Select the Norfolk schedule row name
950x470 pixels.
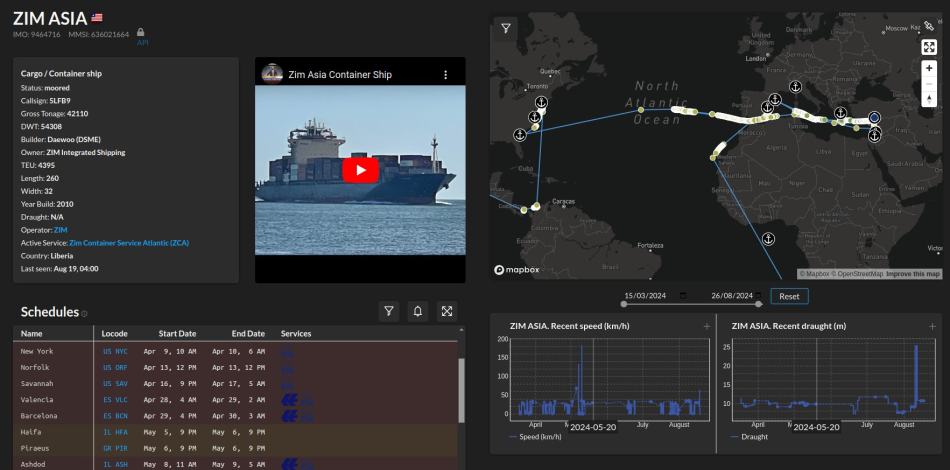coord(35,368)
